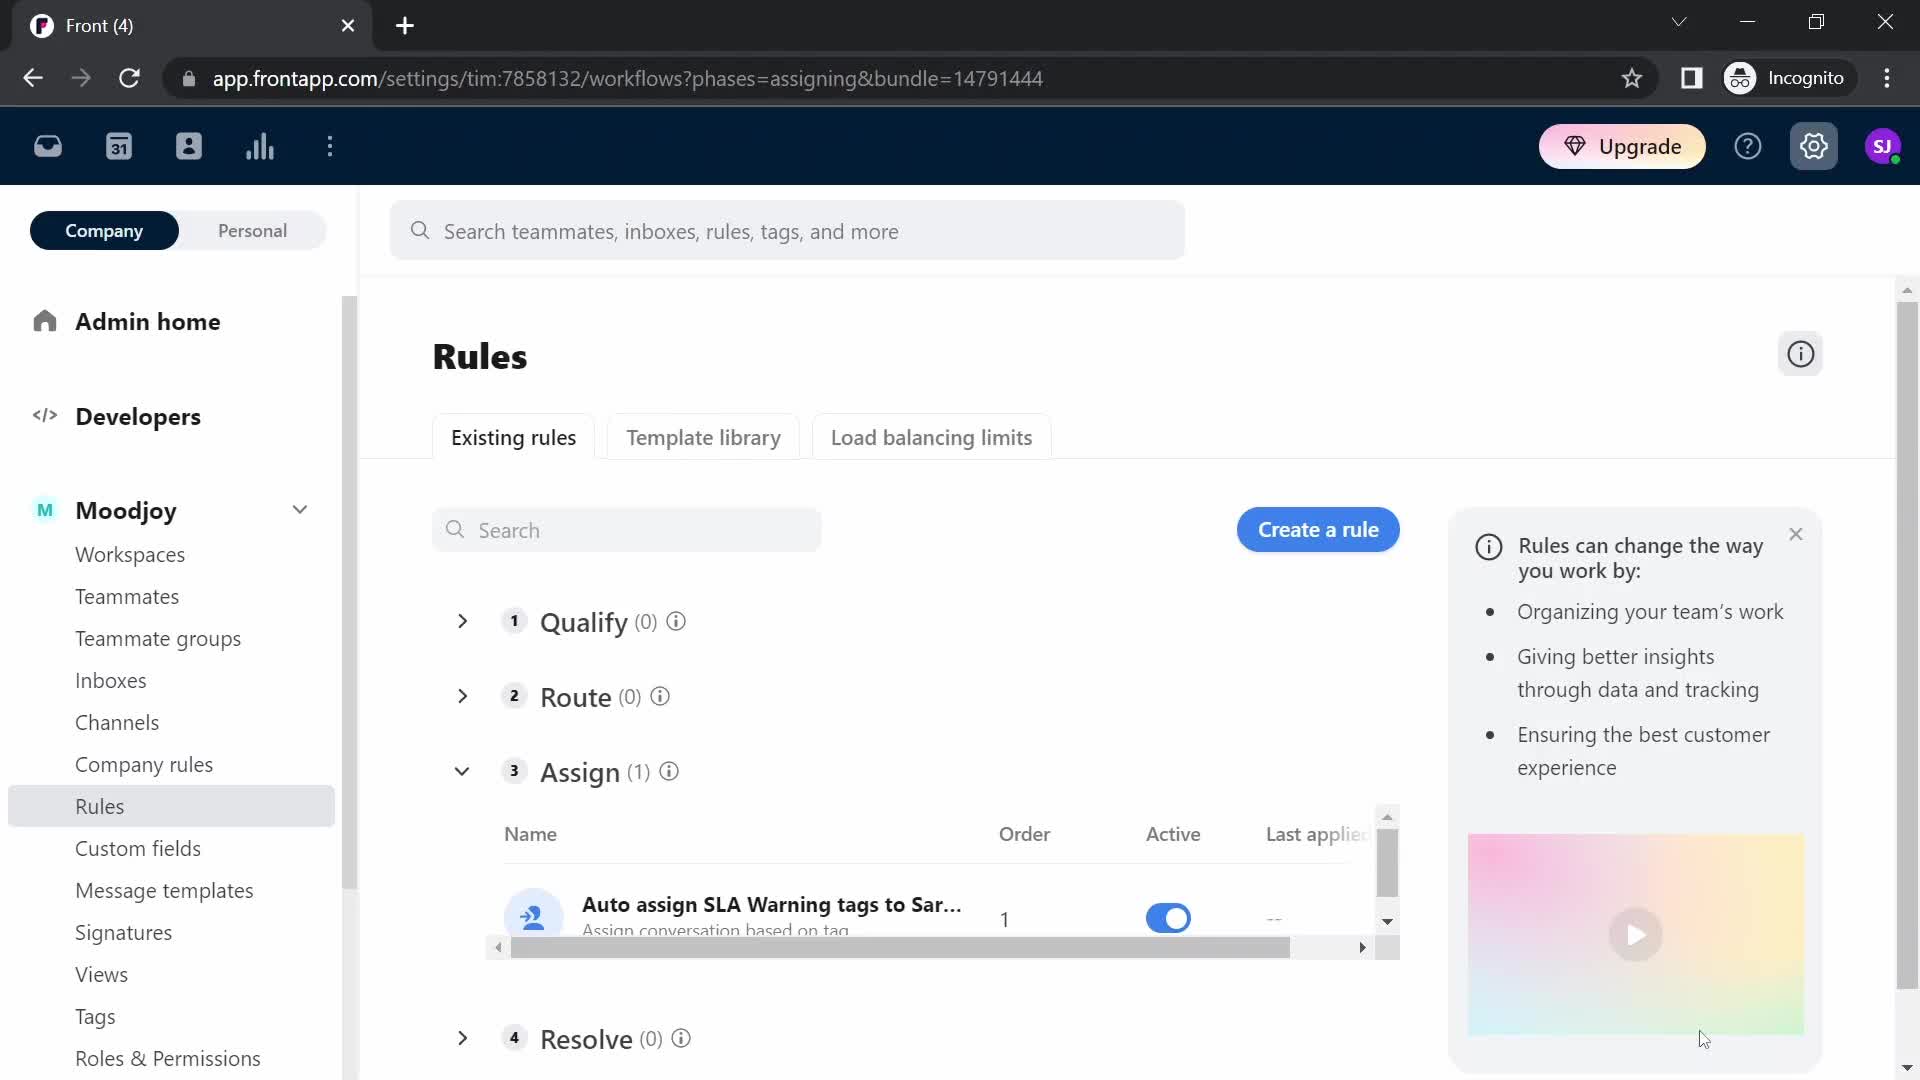Click the contacts person icon

point(189,145)
